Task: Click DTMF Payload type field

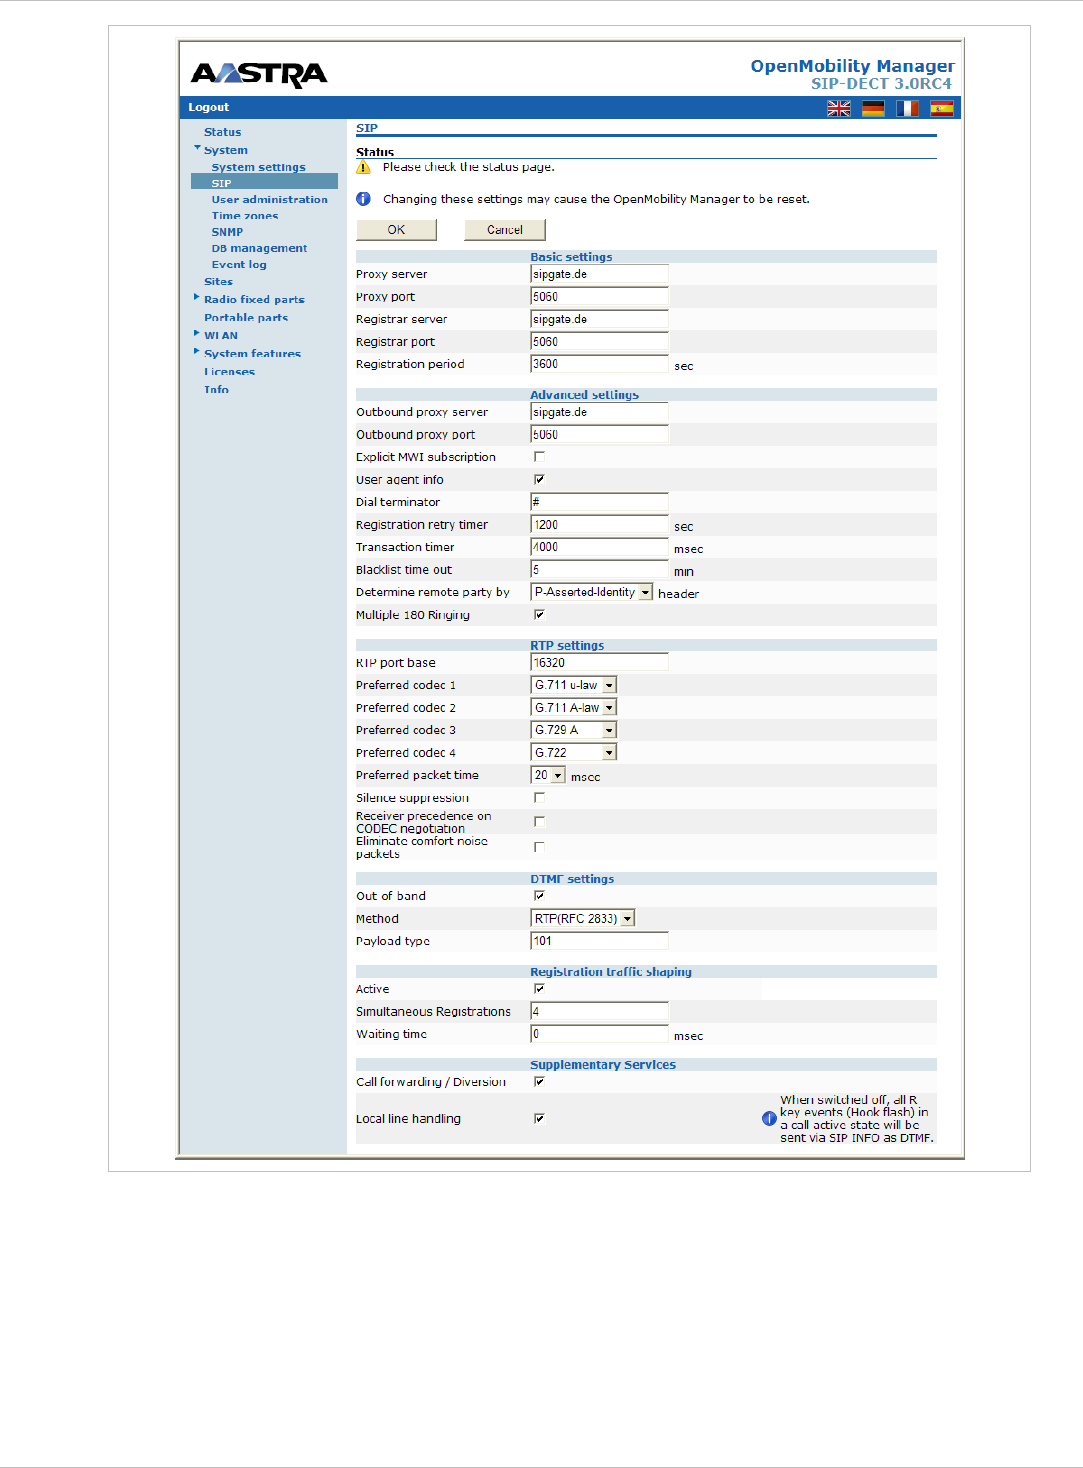Action: pyautogui.click(x=599, y=941)
